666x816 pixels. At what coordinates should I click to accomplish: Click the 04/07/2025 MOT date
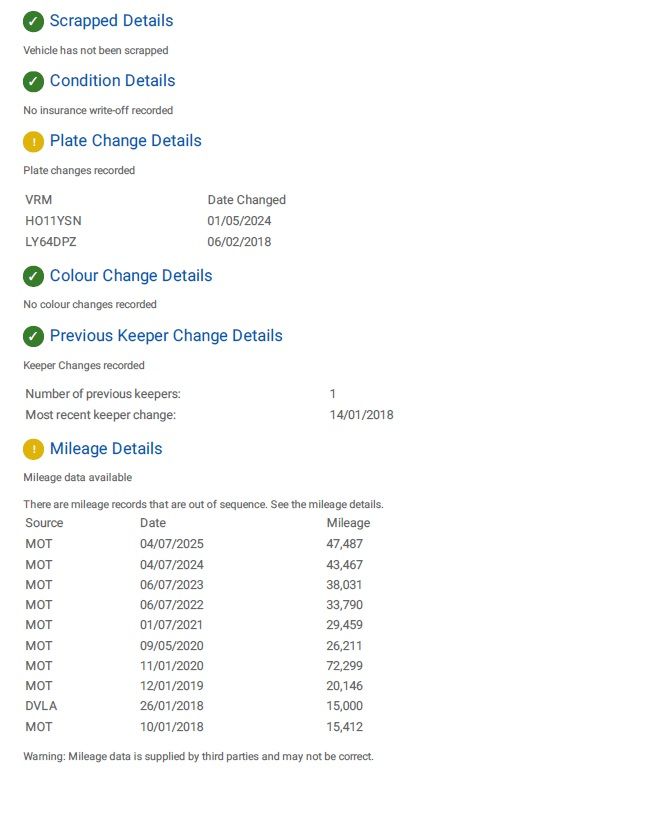click(171, 544)
